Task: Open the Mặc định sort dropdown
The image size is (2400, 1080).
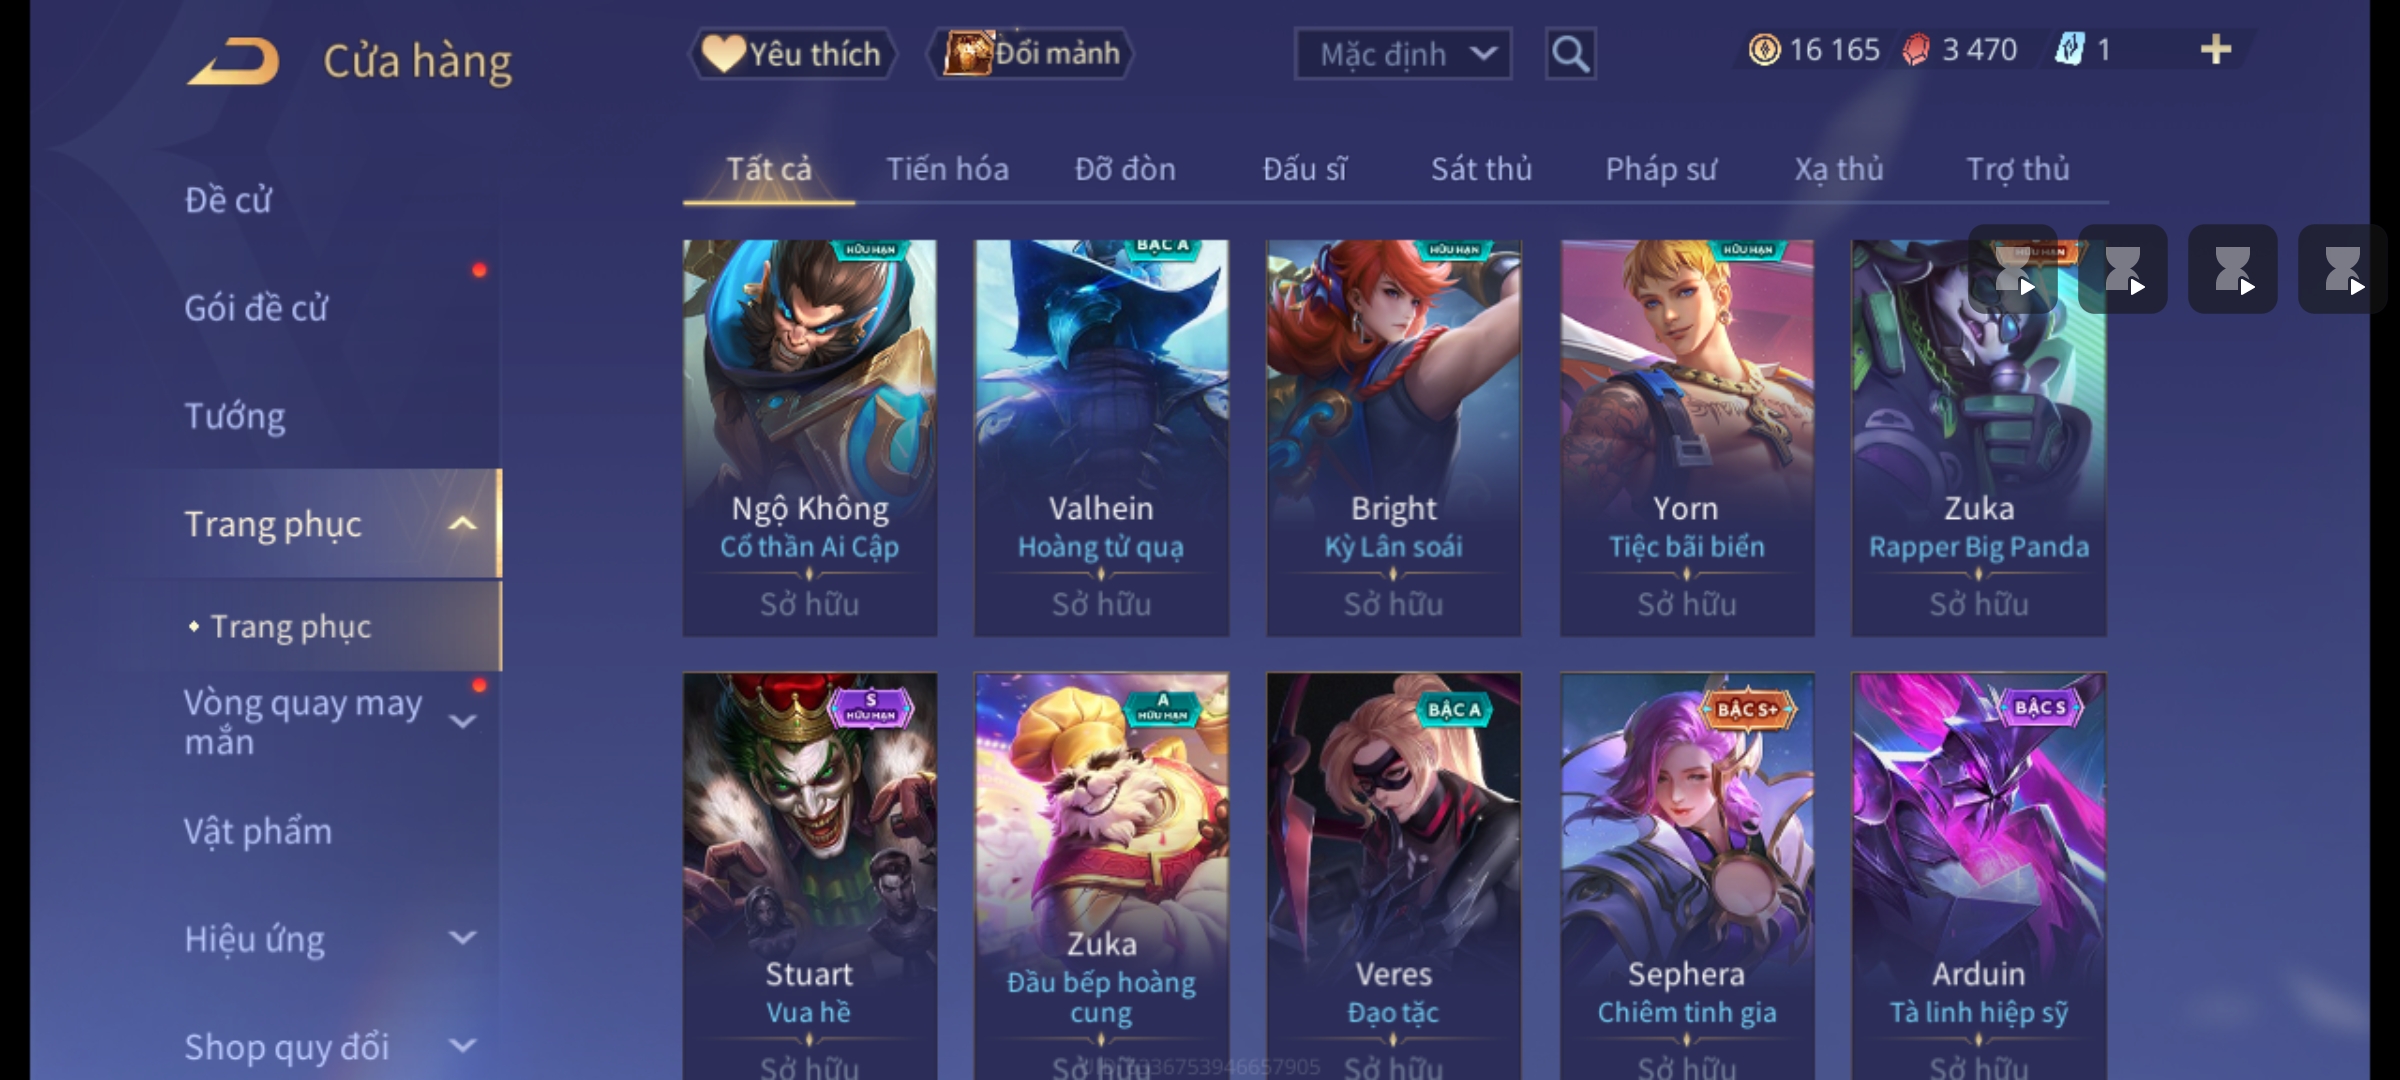Action: click(1402, 54)
